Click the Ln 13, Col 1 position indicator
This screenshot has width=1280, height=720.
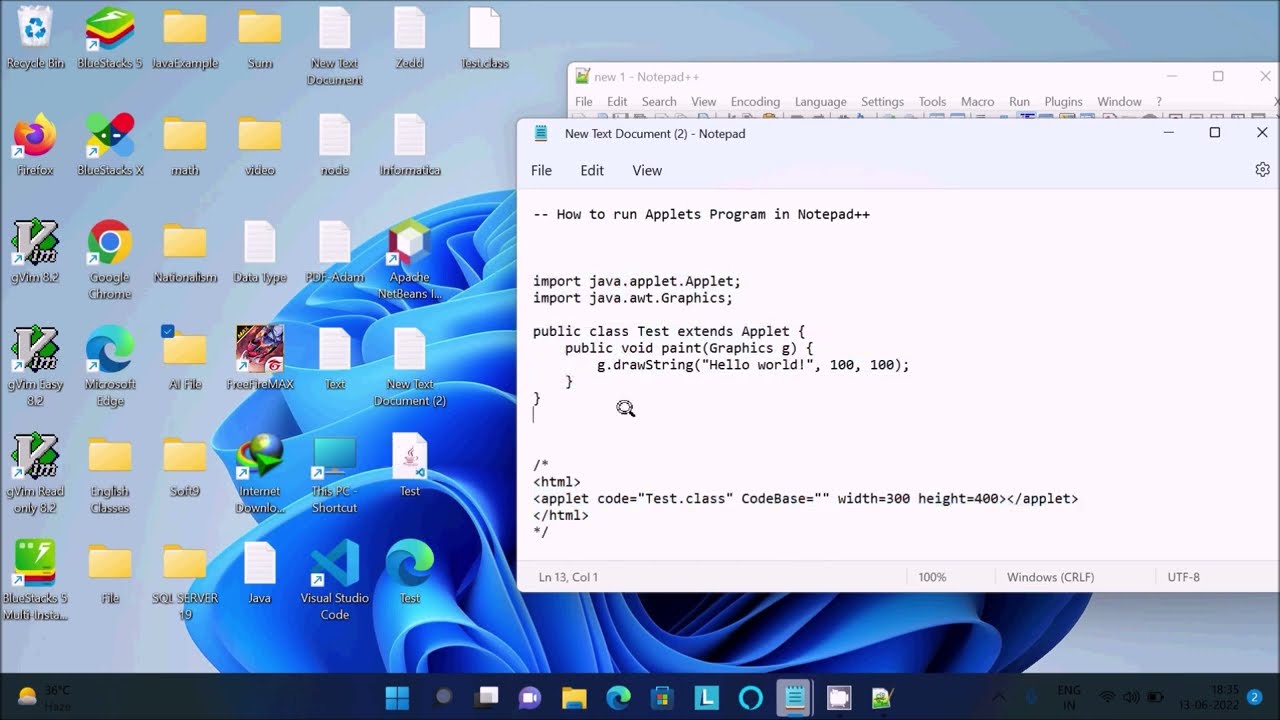click(x=568, y=577)
